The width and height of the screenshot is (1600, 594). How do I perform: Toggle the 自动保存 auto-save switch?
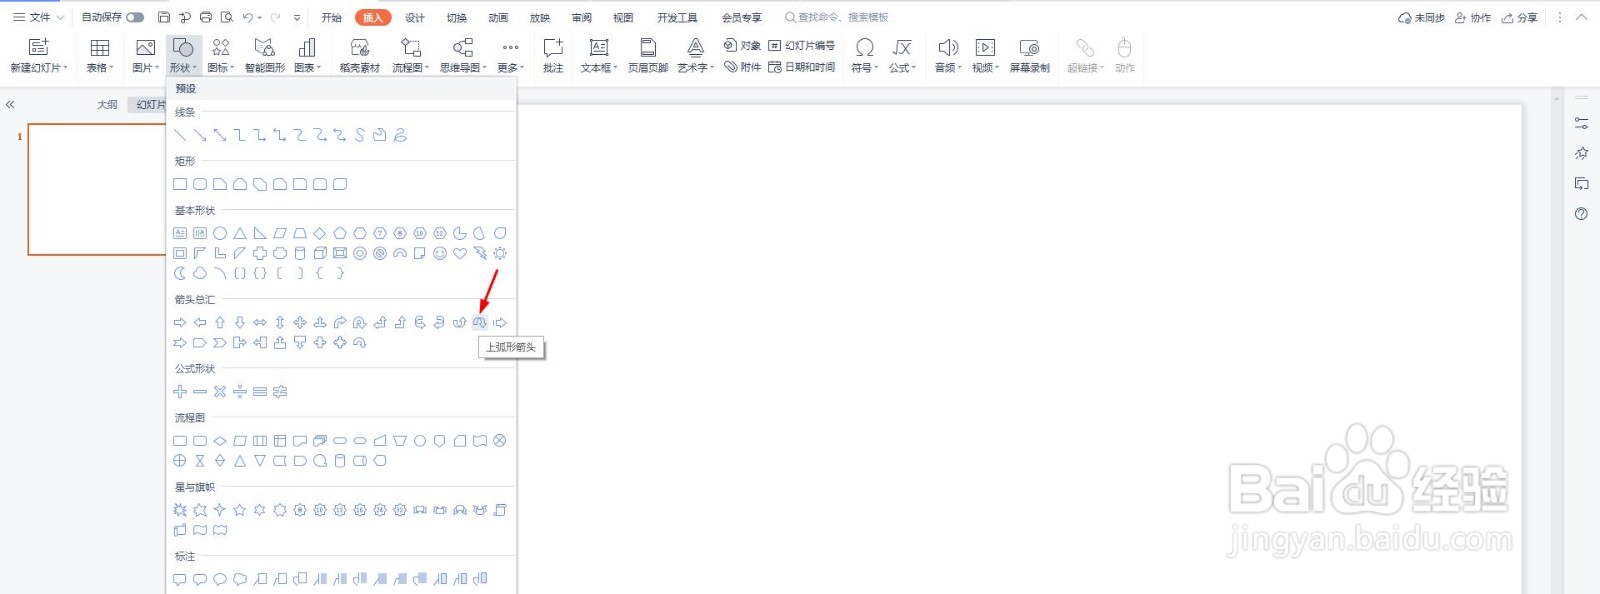click(135, 17)
